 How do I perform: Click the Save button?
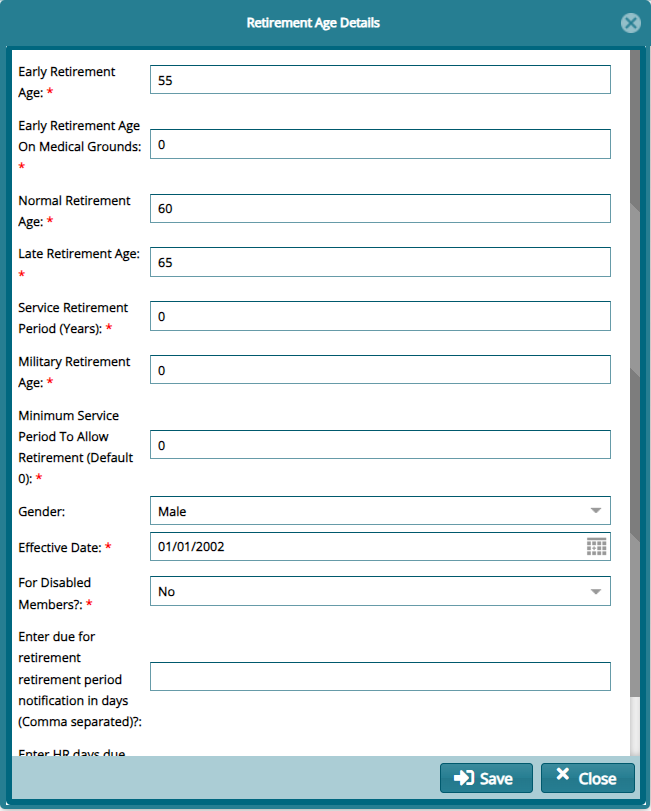484,778
